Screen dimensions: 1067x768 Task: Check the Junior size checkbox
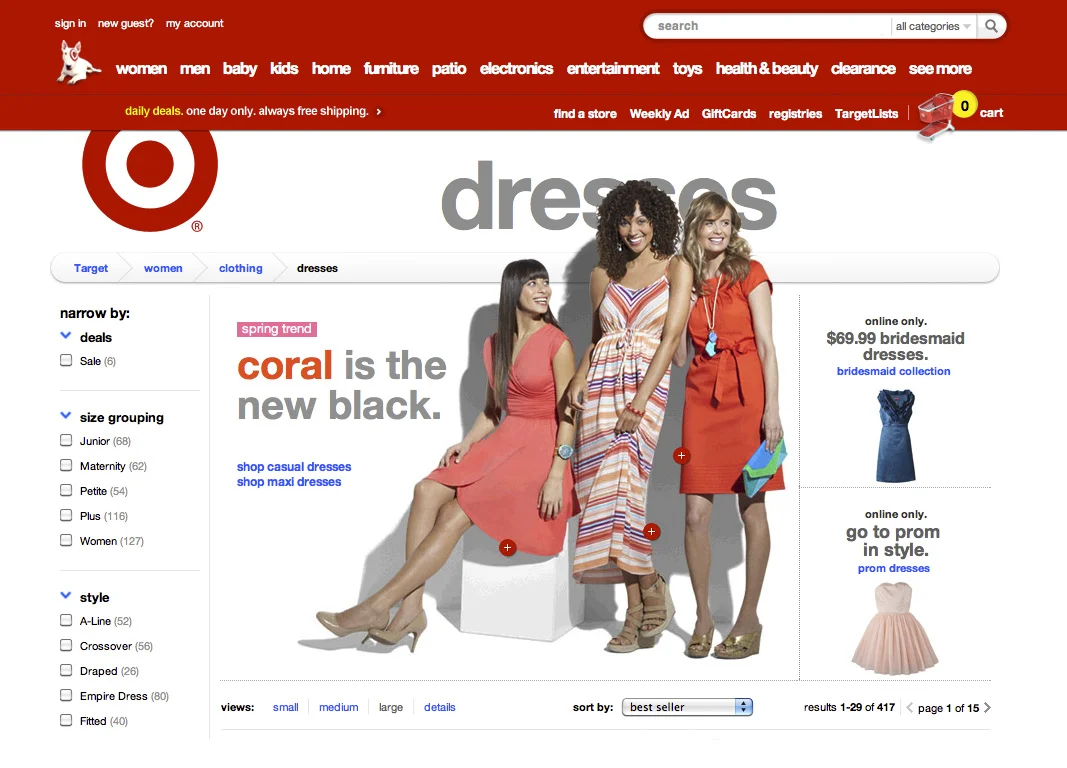click(x=66, y=440)
